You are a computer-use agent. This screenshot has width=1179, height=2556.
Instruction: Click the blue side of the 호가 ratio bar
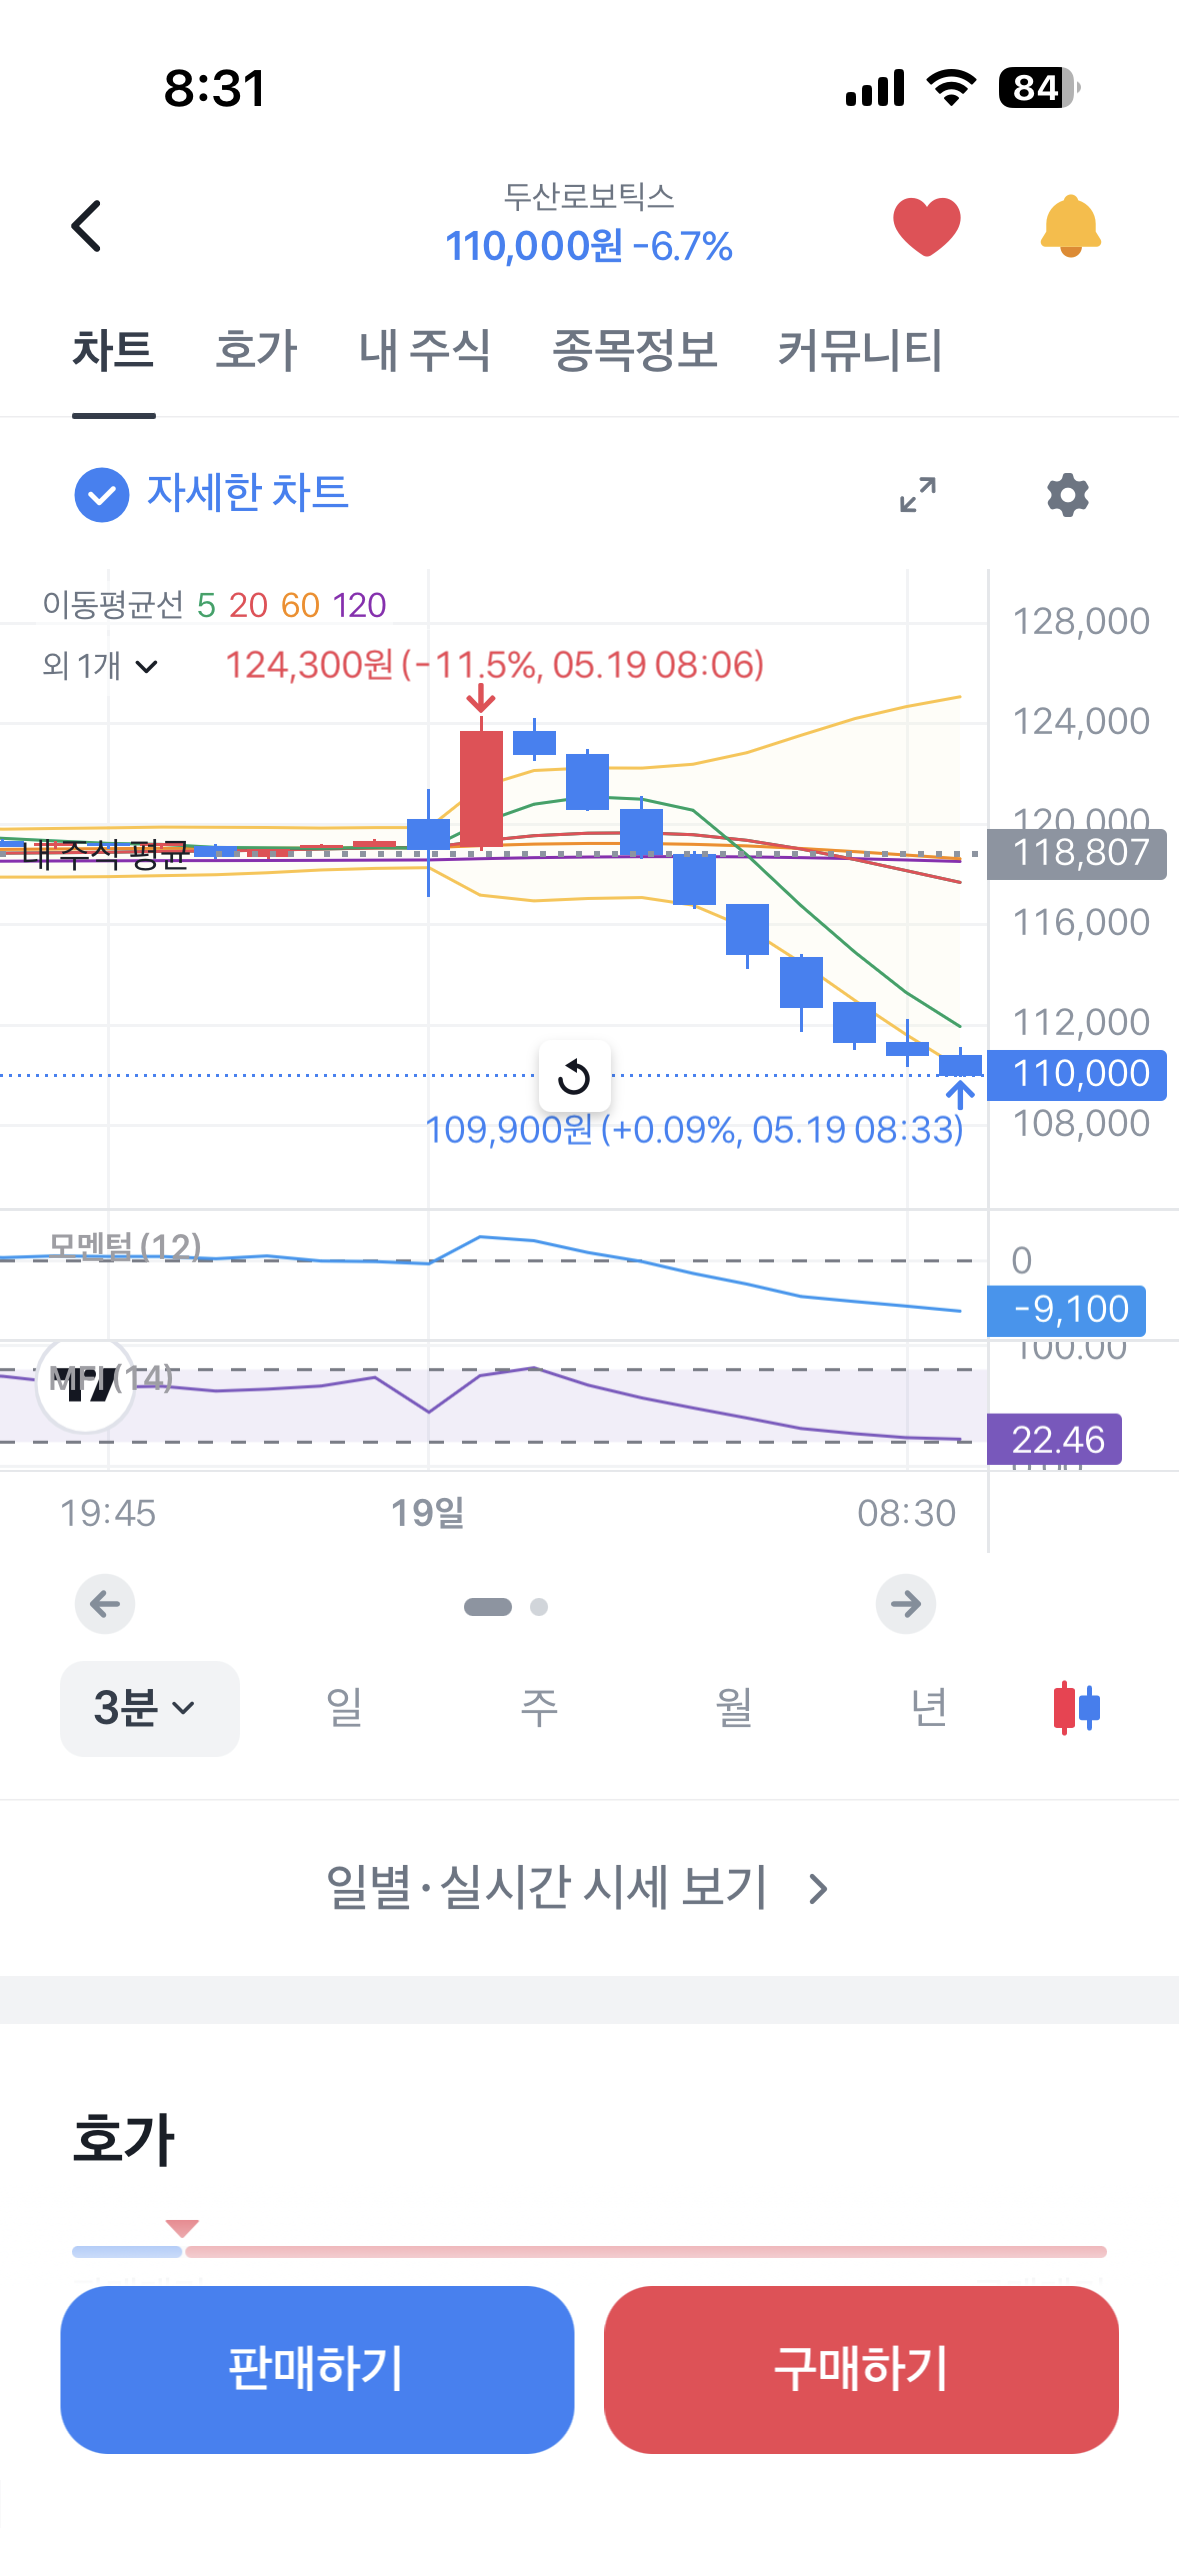point(127,2251)
